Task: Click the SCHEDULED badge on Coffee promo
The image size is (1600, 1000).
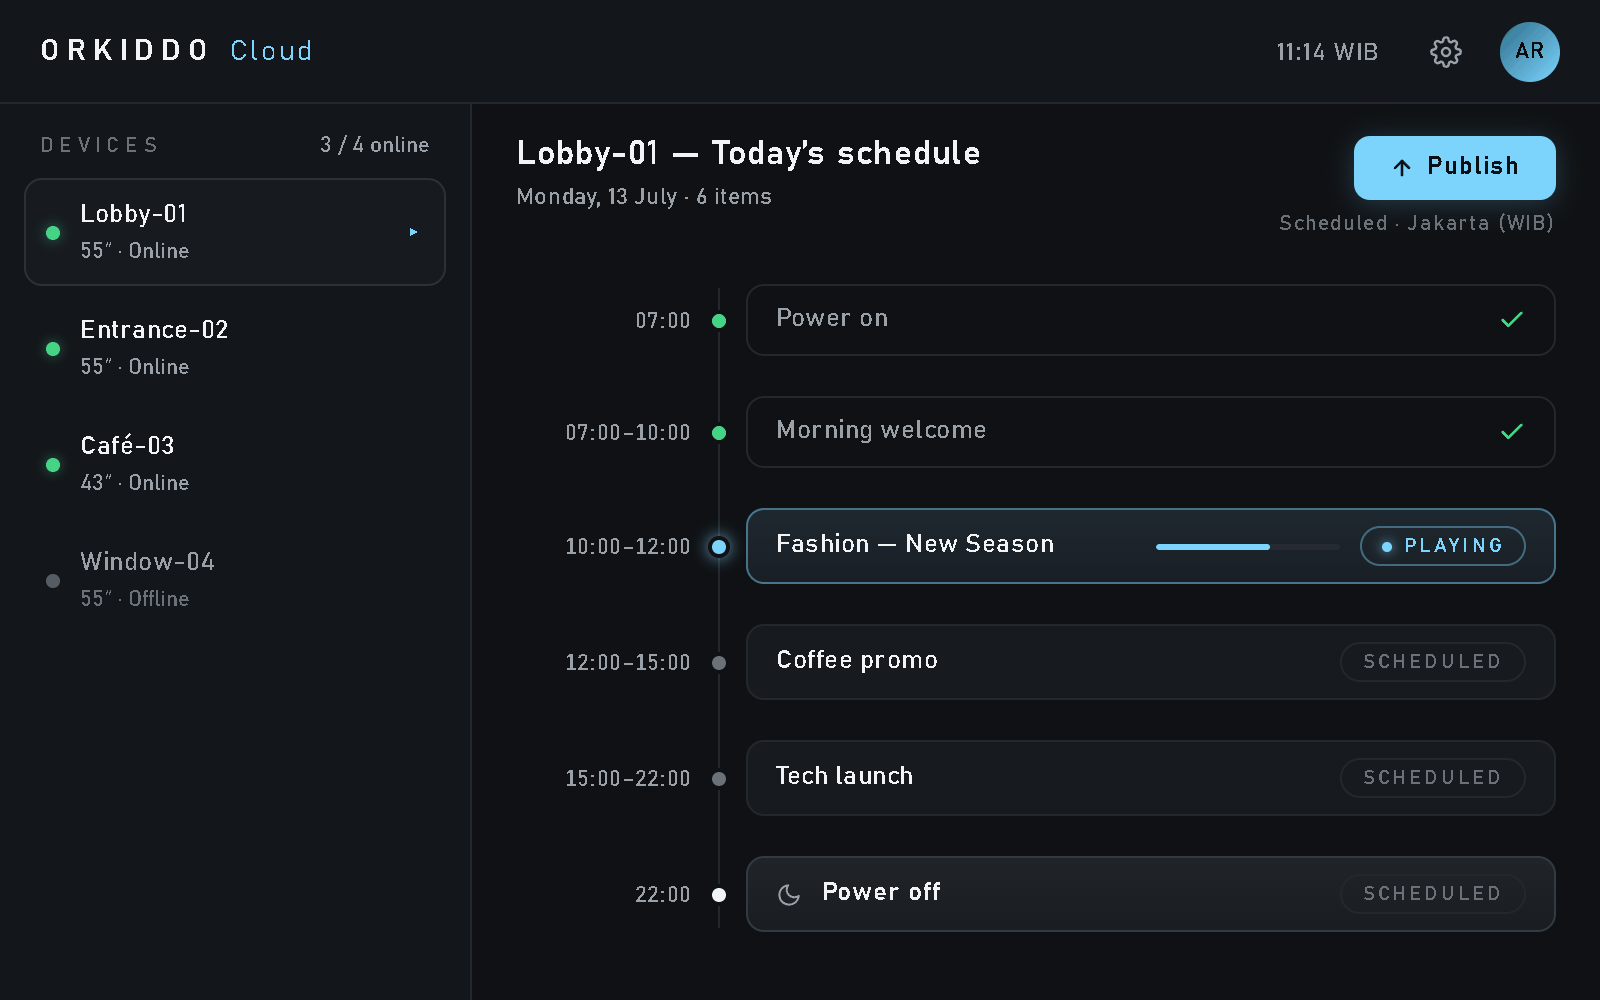Action: (x=1432, y=662)
